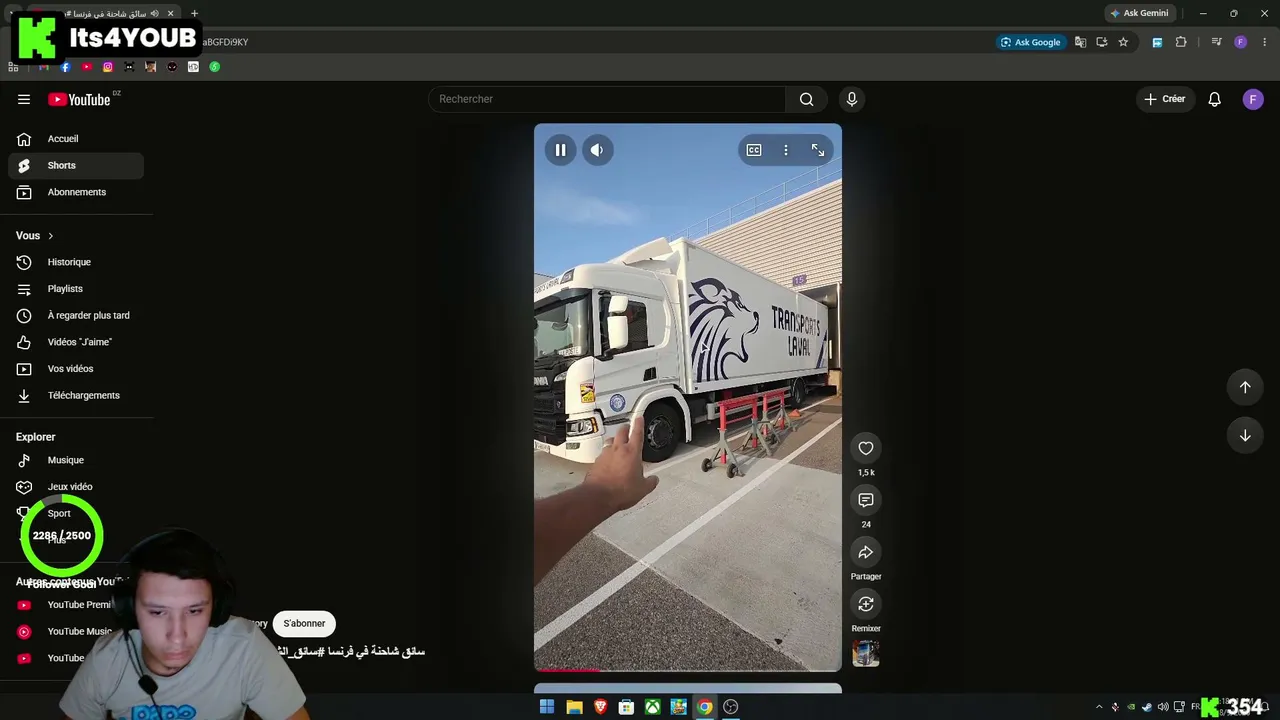The height and width of the screenshot is (720, 1280).
Task: Open the media controls icon
Action: point(1216,42)
